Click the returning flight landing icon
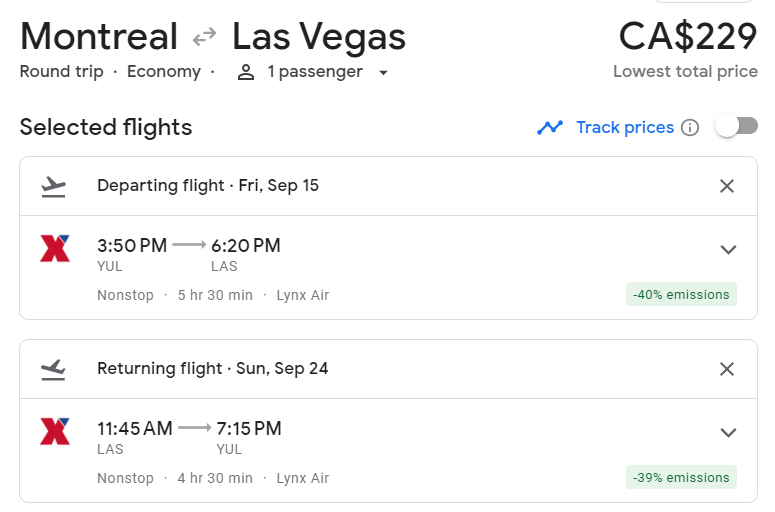This screenshot has width=775, height=512. [x=53, y=370]
